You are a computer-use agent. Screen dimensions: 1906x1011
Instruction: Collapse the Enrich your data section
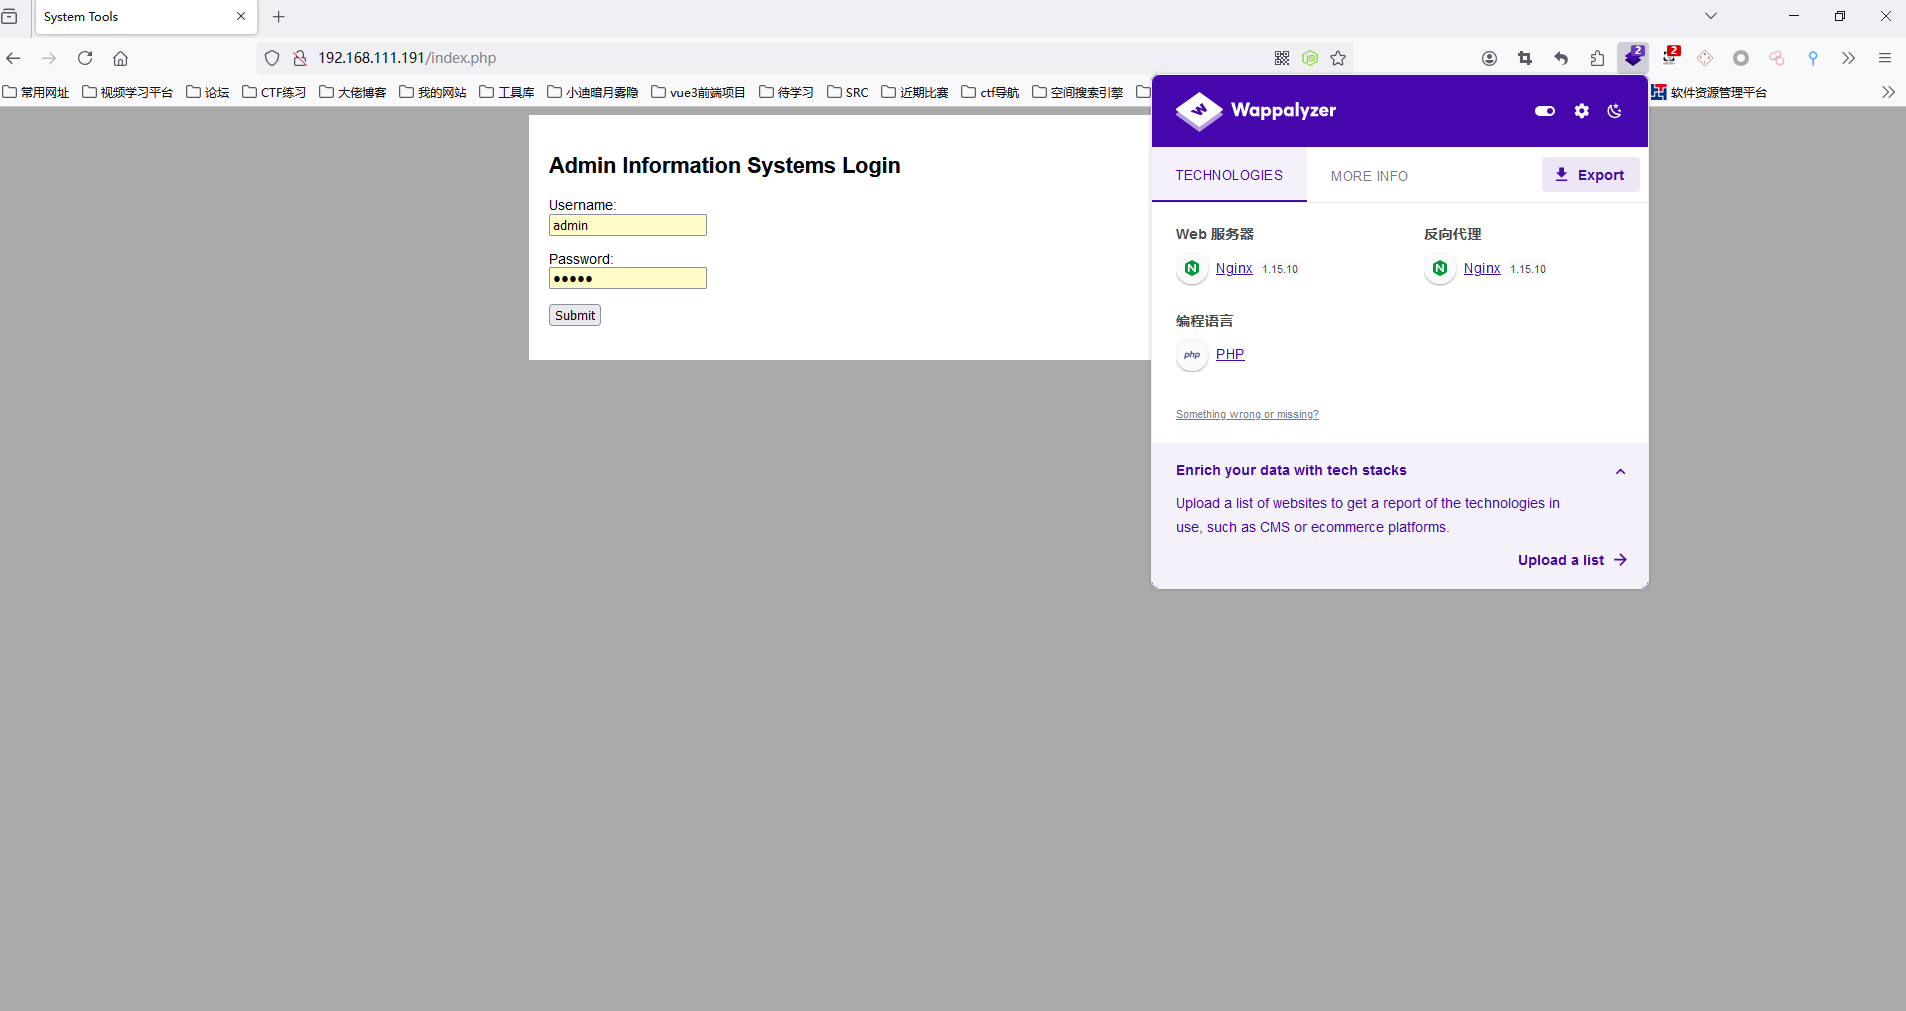pyautogui.click(x=1620, y=471)
